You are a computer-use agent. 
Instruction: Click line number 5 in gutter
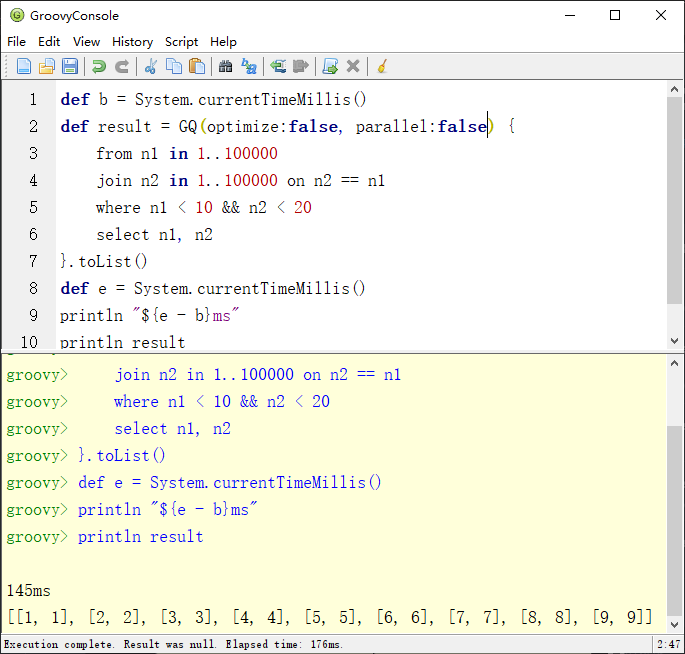click(x=33, y=208)
